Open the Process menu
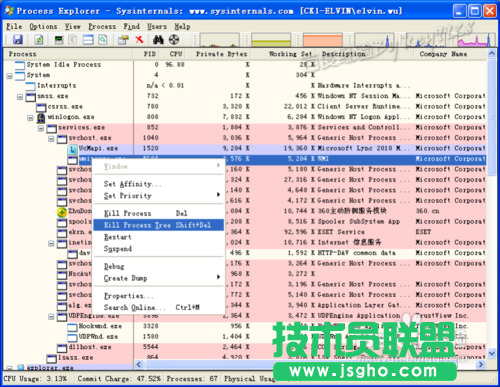This screenshot has height=387, width=500. [x=102, y=26]
